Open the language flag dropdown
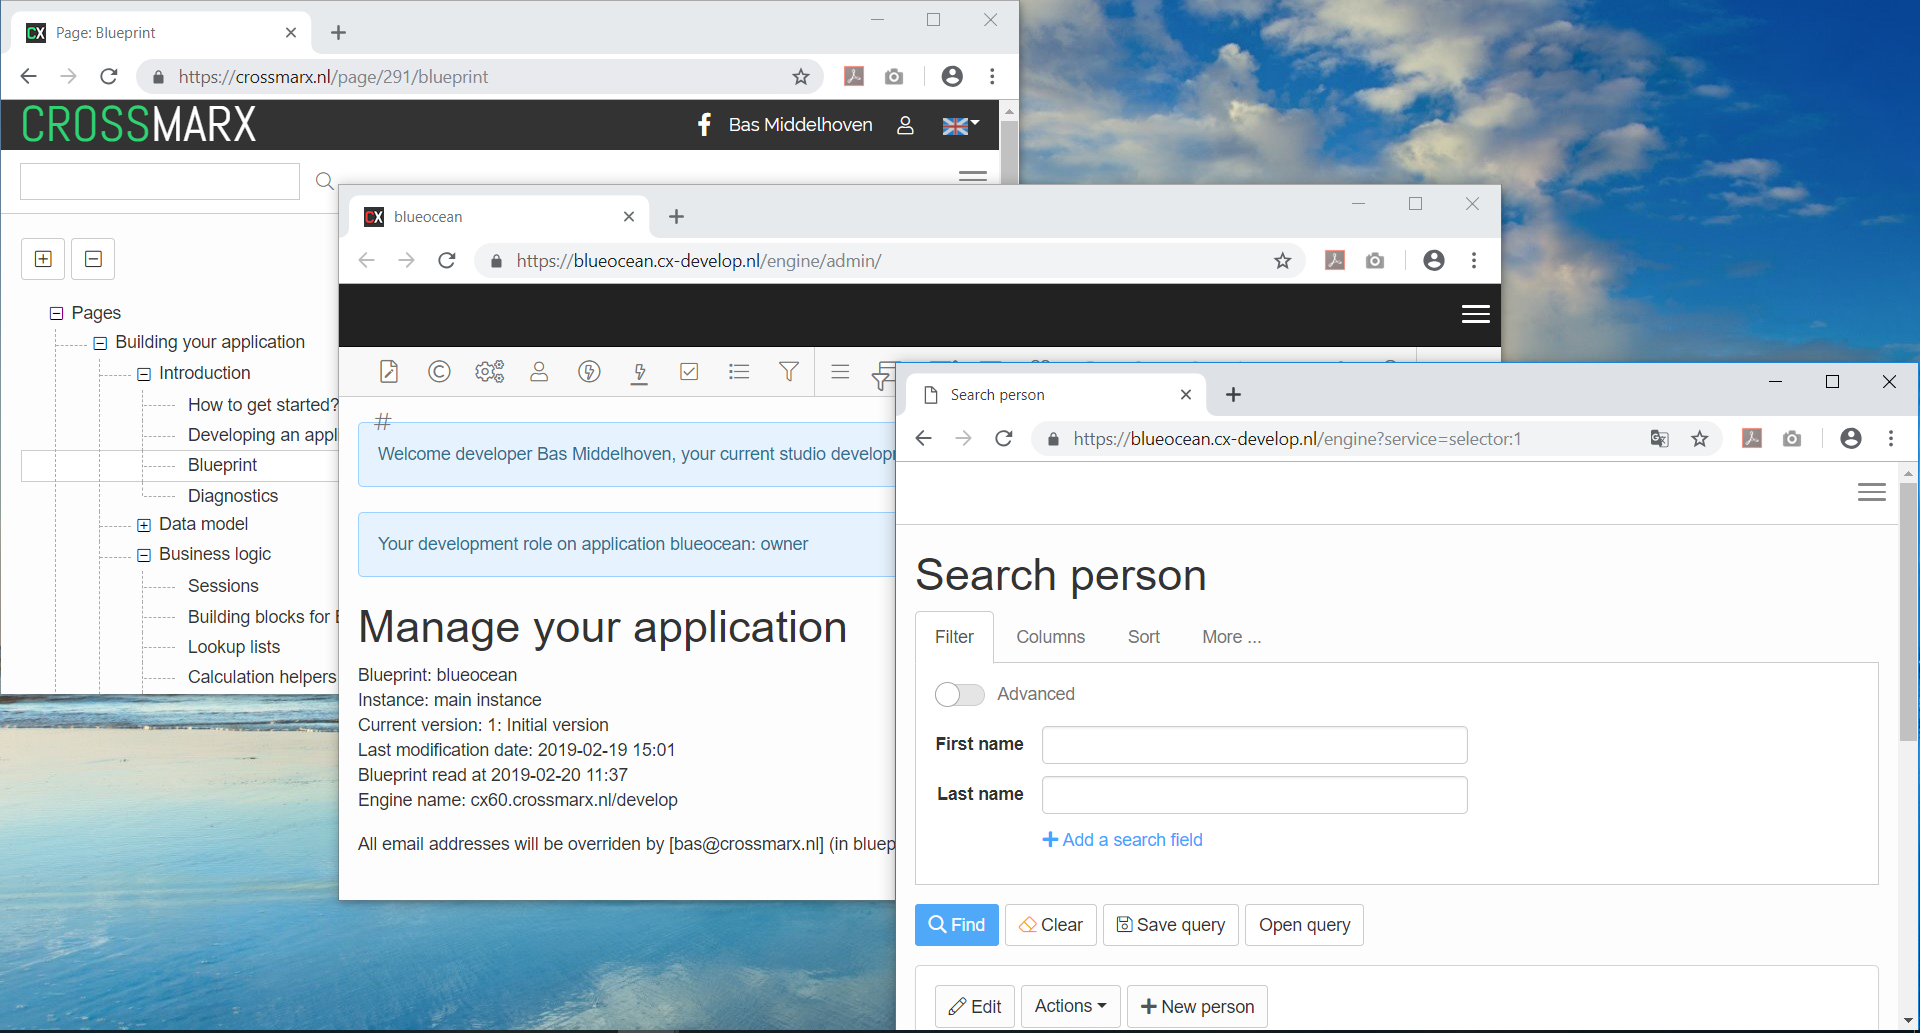Viewport: 1920px width, 1033px height. click(960, 125)
